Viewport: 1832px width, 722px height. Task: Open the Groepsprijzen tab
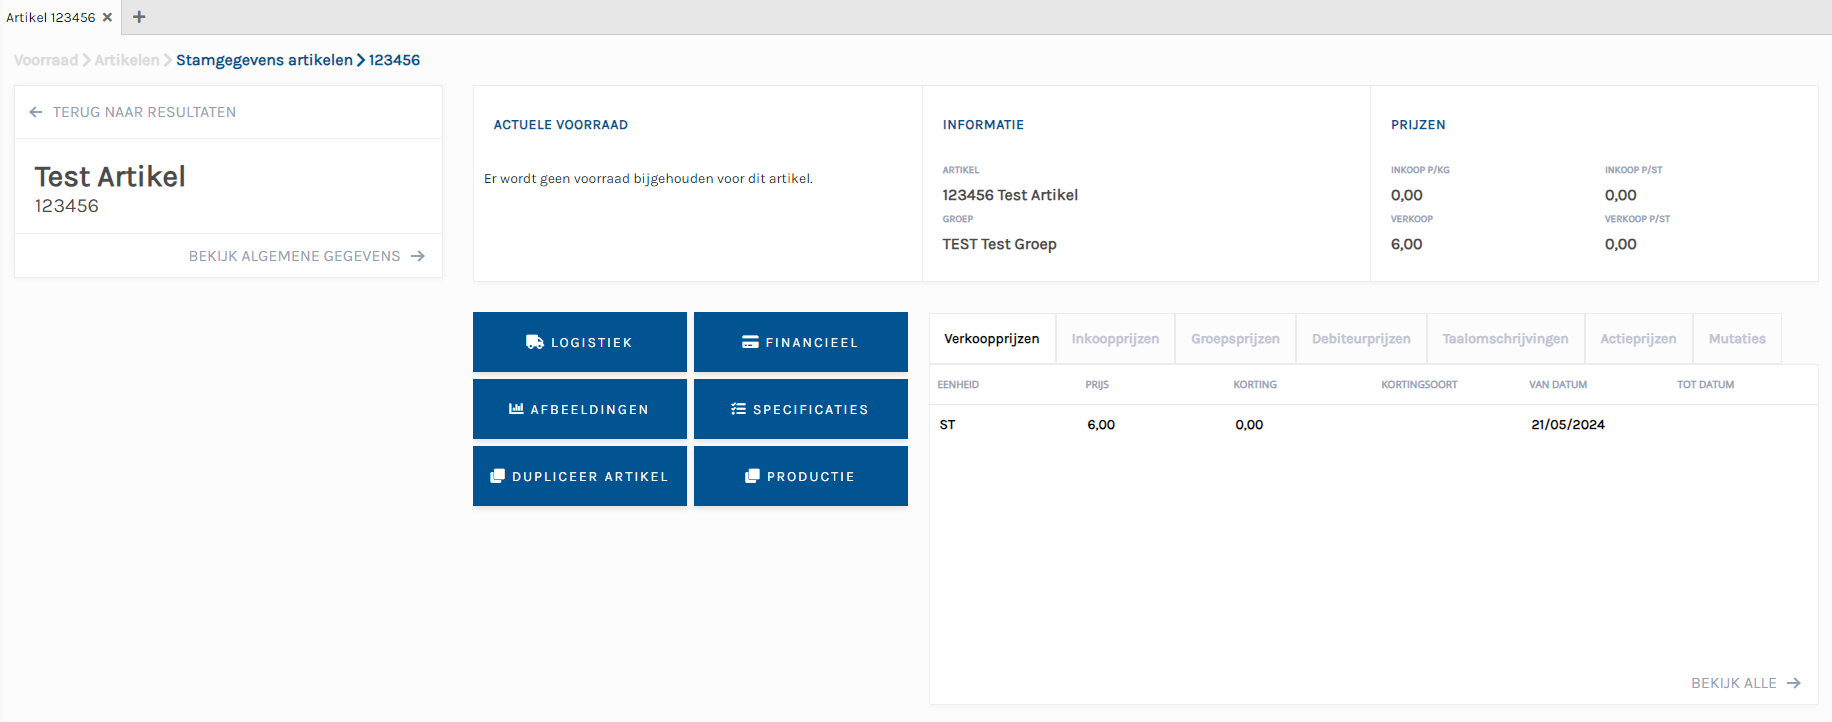1235,339
